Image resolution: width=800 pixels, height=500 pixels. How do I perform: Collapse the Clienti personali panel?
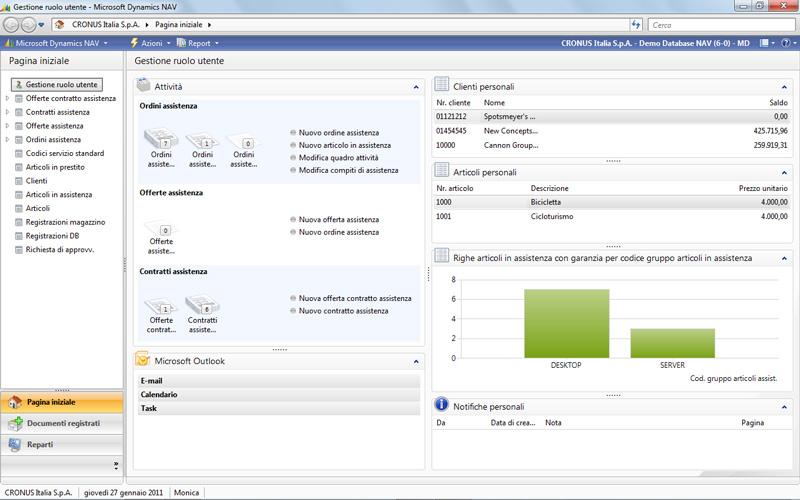[784, 88]
